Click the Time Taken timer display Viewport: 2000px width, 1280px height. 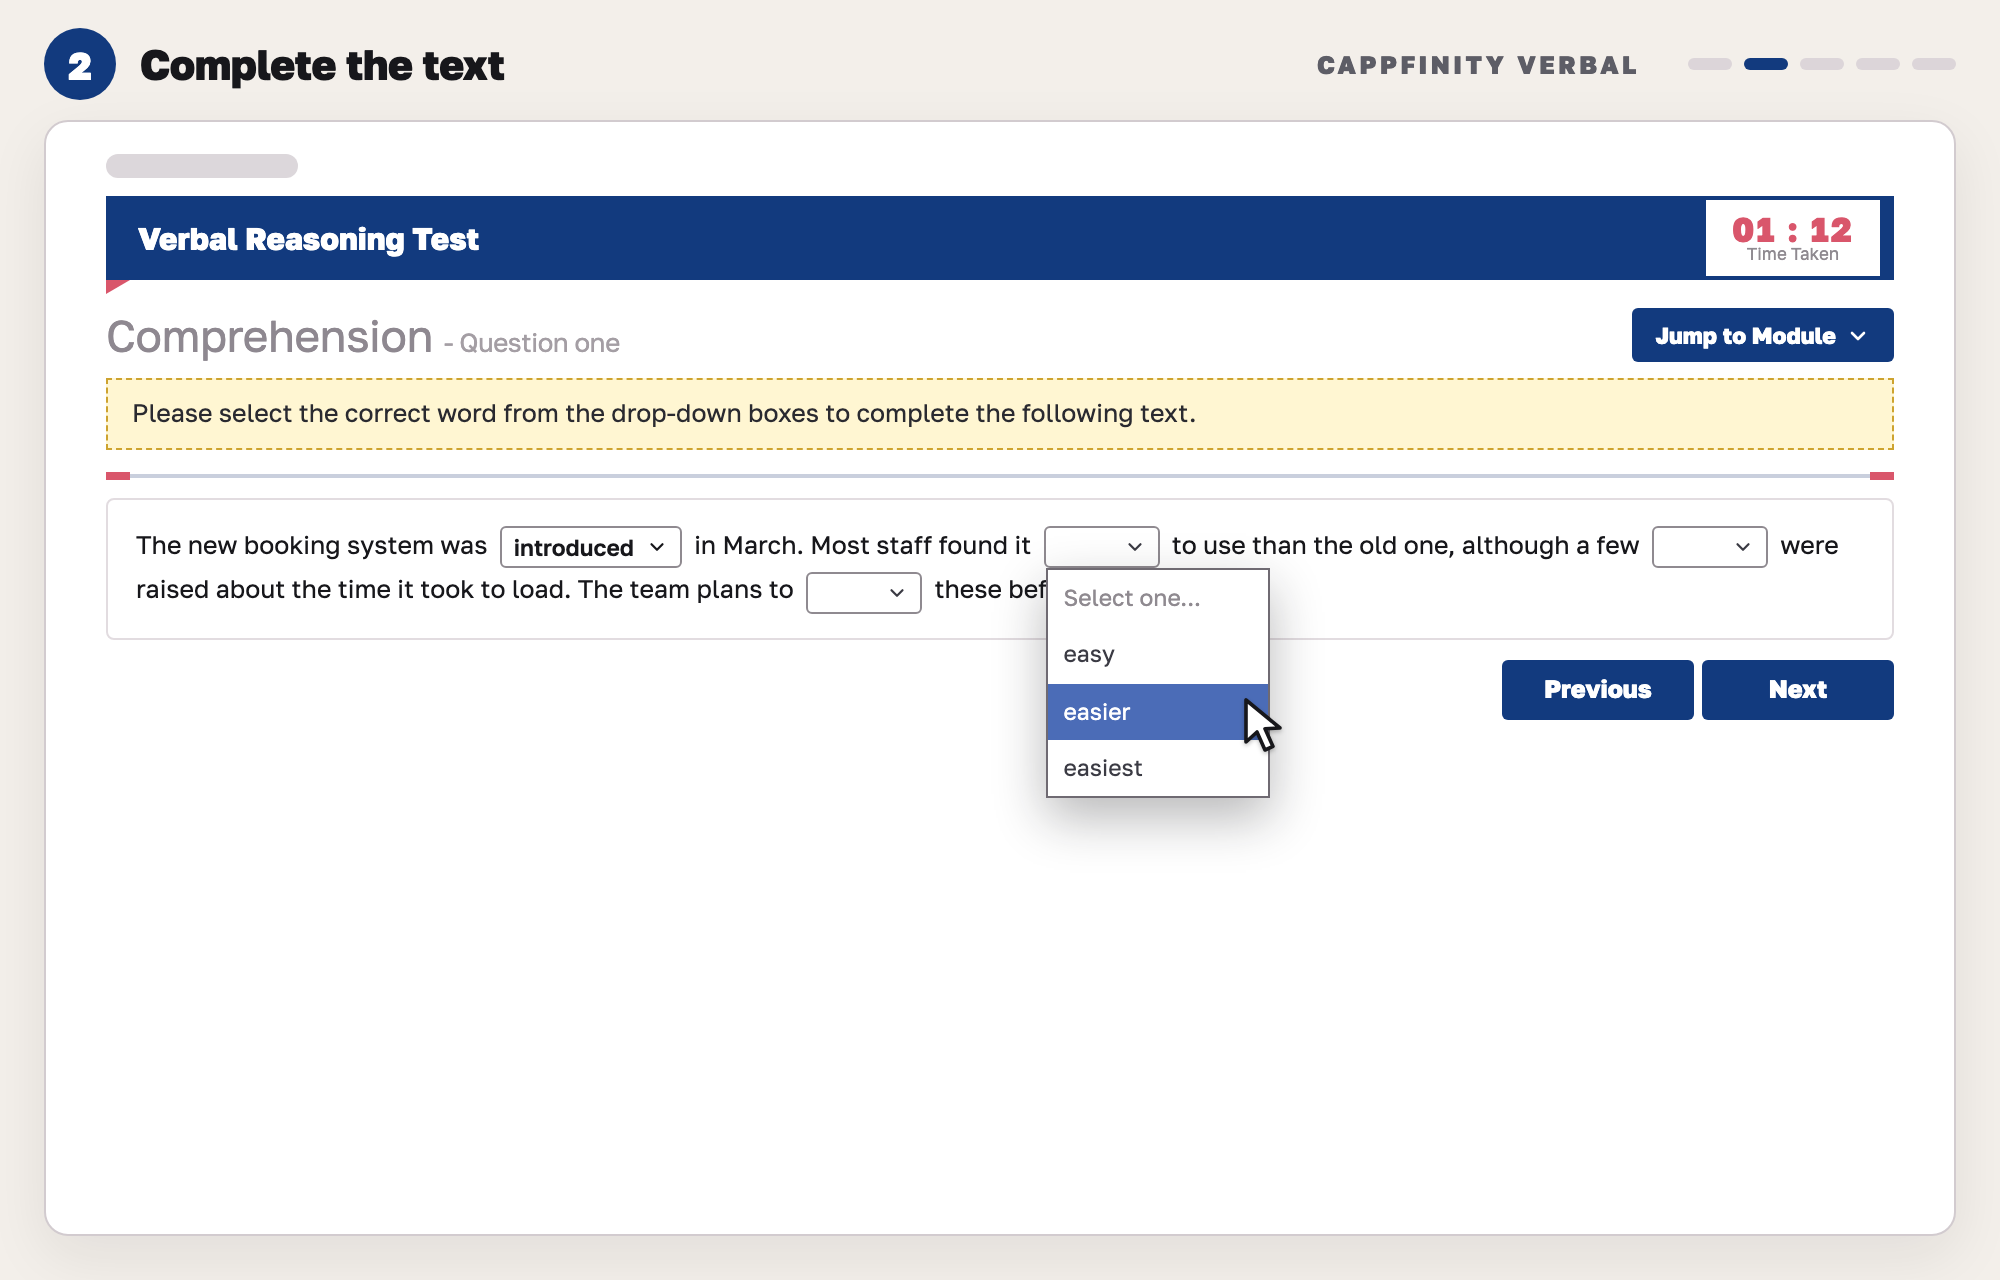tap(1792, 238)
